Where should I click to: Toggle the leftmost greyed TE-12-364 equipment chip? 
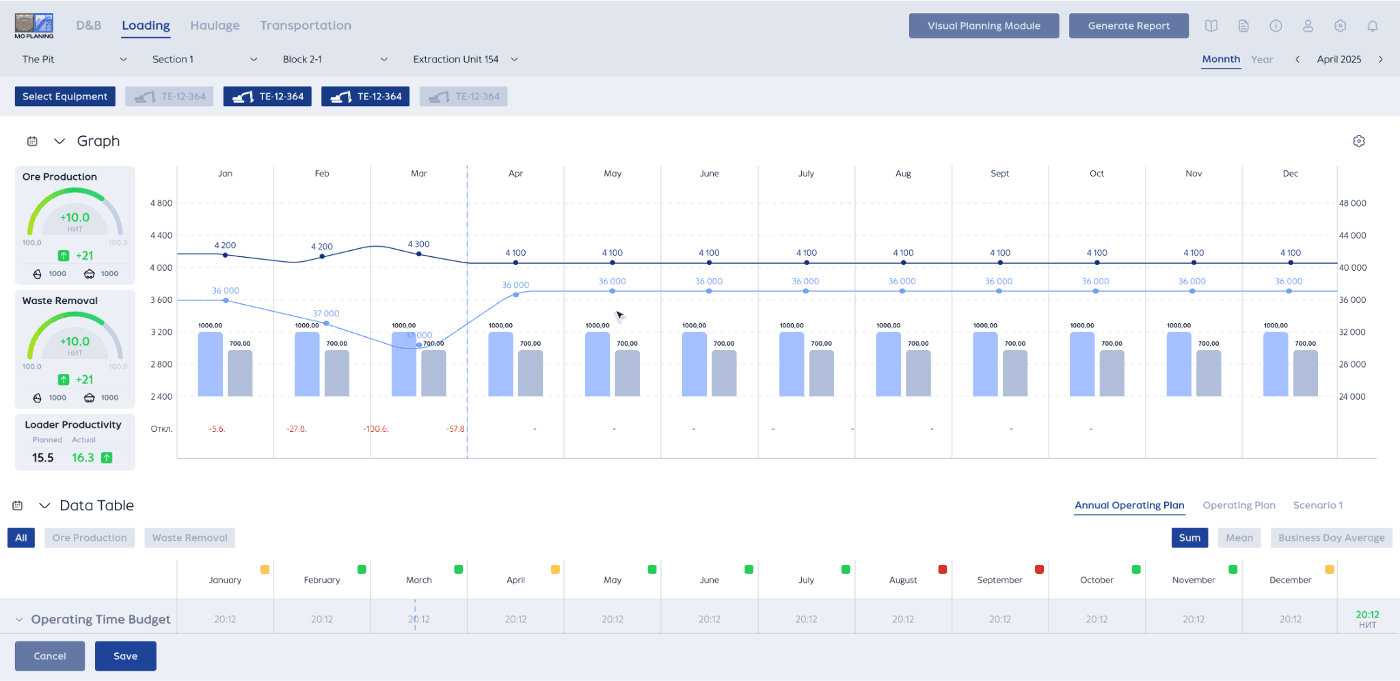point(169,97)
